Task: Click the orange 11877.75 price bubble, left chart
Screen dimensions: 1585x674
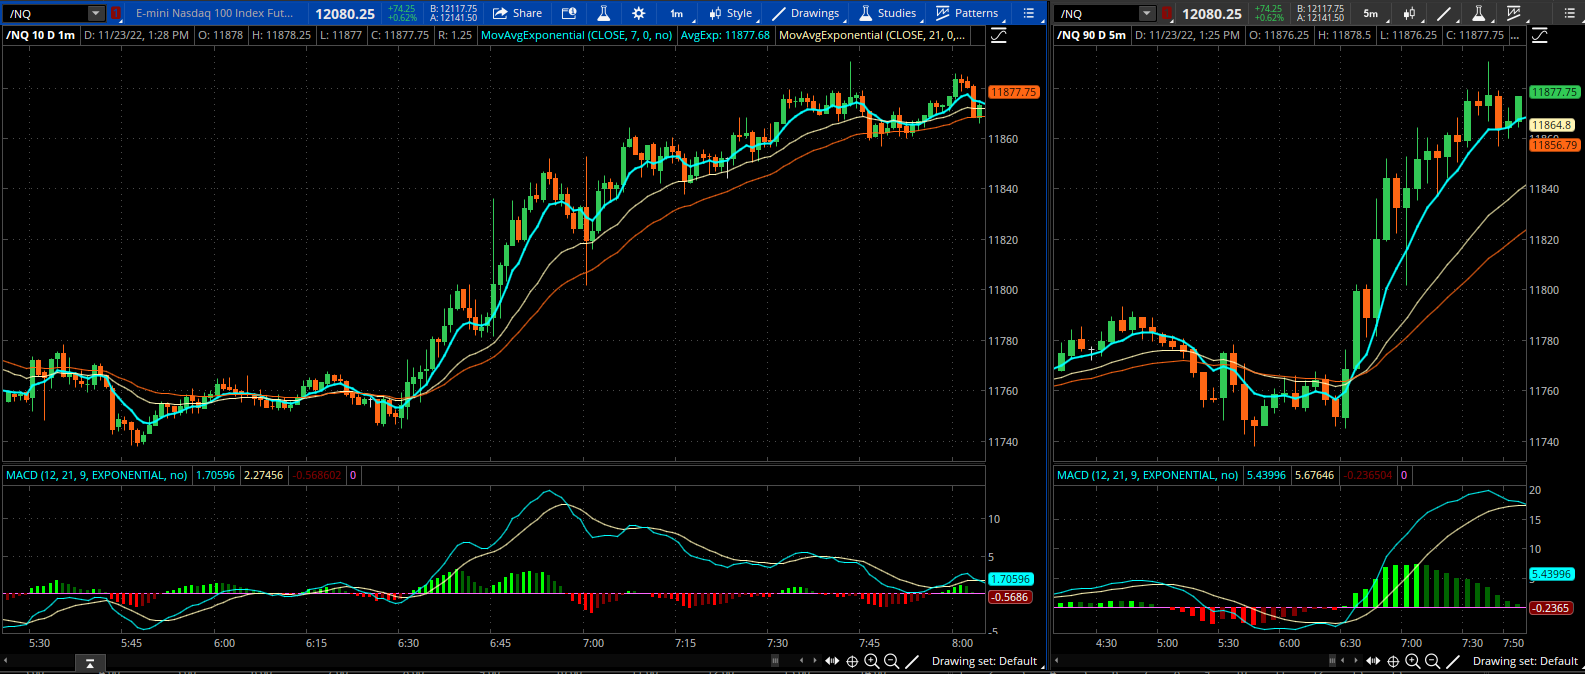Action: [x=1014, y=92]
